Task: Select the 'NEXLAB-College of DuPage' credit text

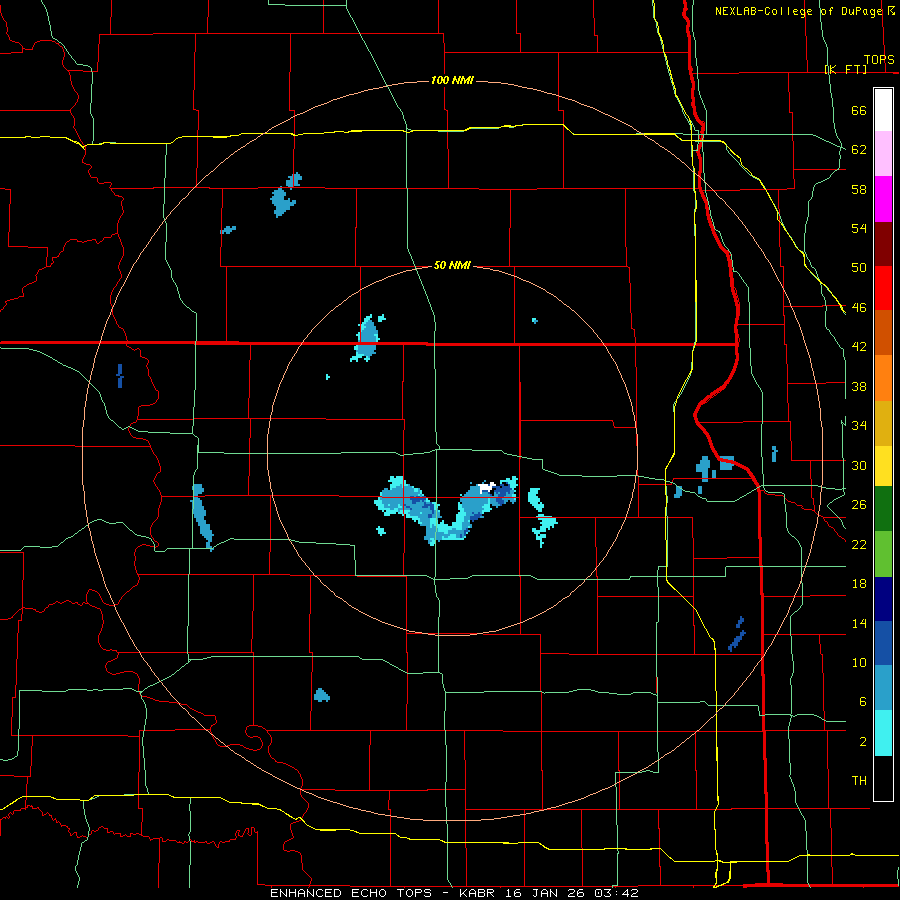Action: [x=798, y=11]
